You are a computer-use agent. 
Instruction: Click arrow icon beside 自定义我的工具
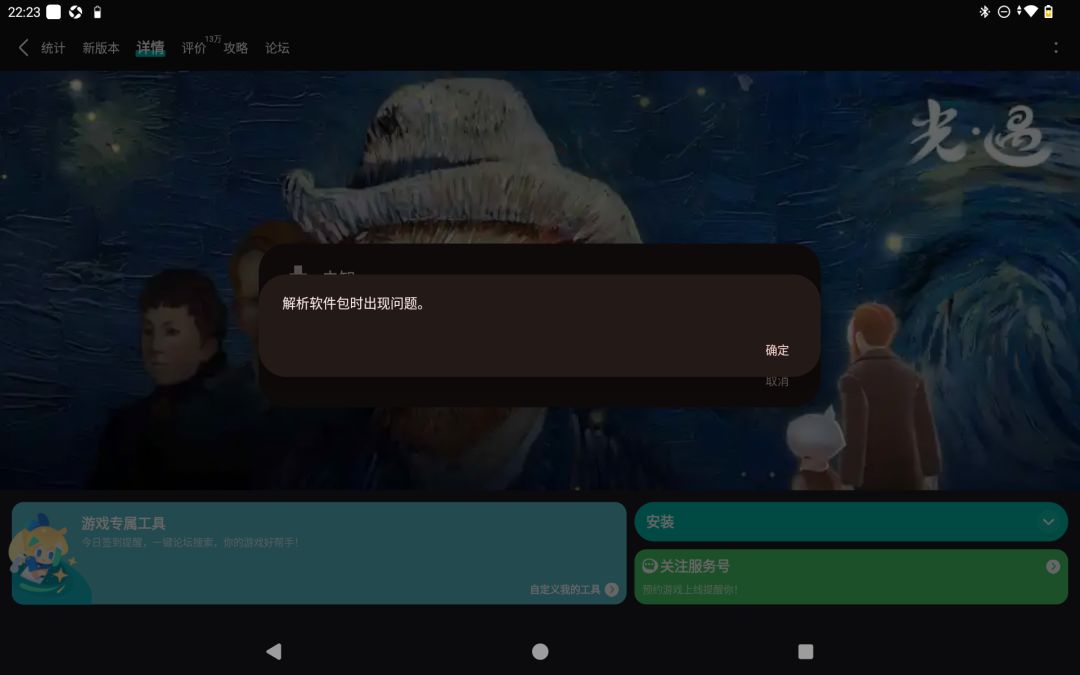click(x=612, y=590)
